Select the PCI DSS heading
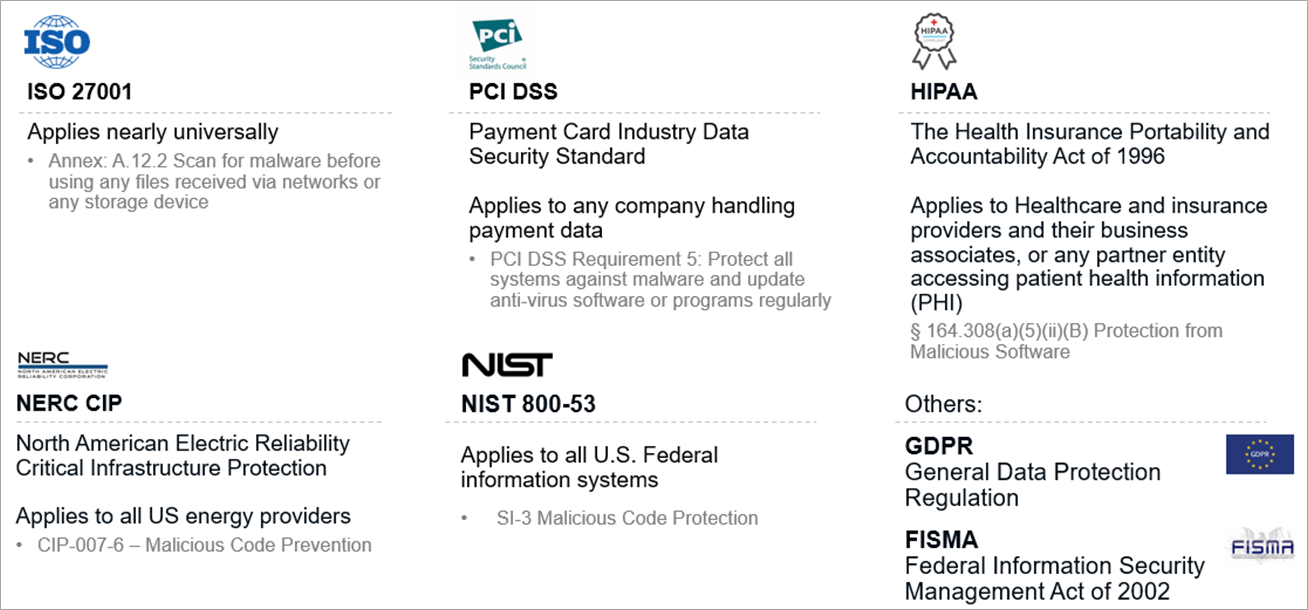1308x610 pixels. click(x=513, y=92)
